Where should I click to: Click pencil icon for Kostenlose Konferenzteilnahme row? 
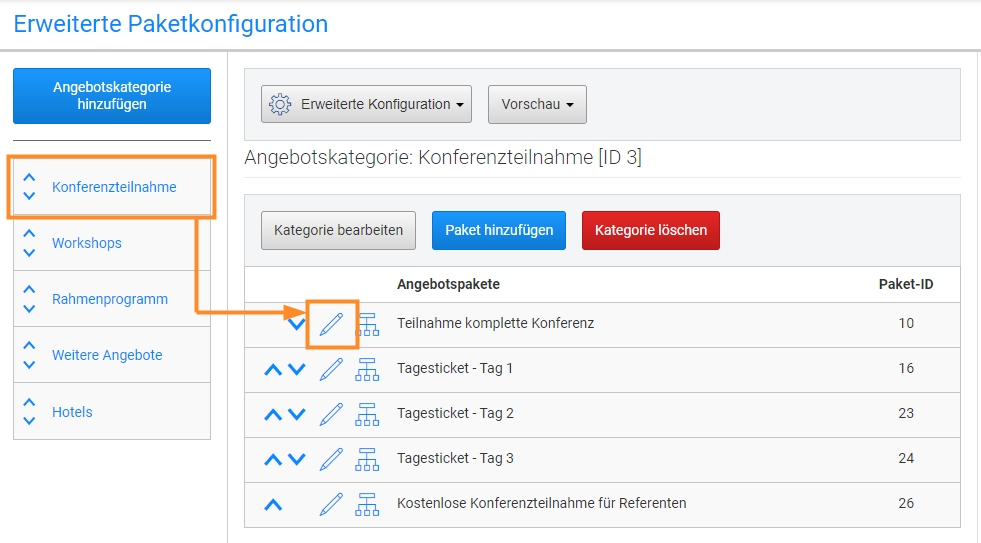(331, 504)
